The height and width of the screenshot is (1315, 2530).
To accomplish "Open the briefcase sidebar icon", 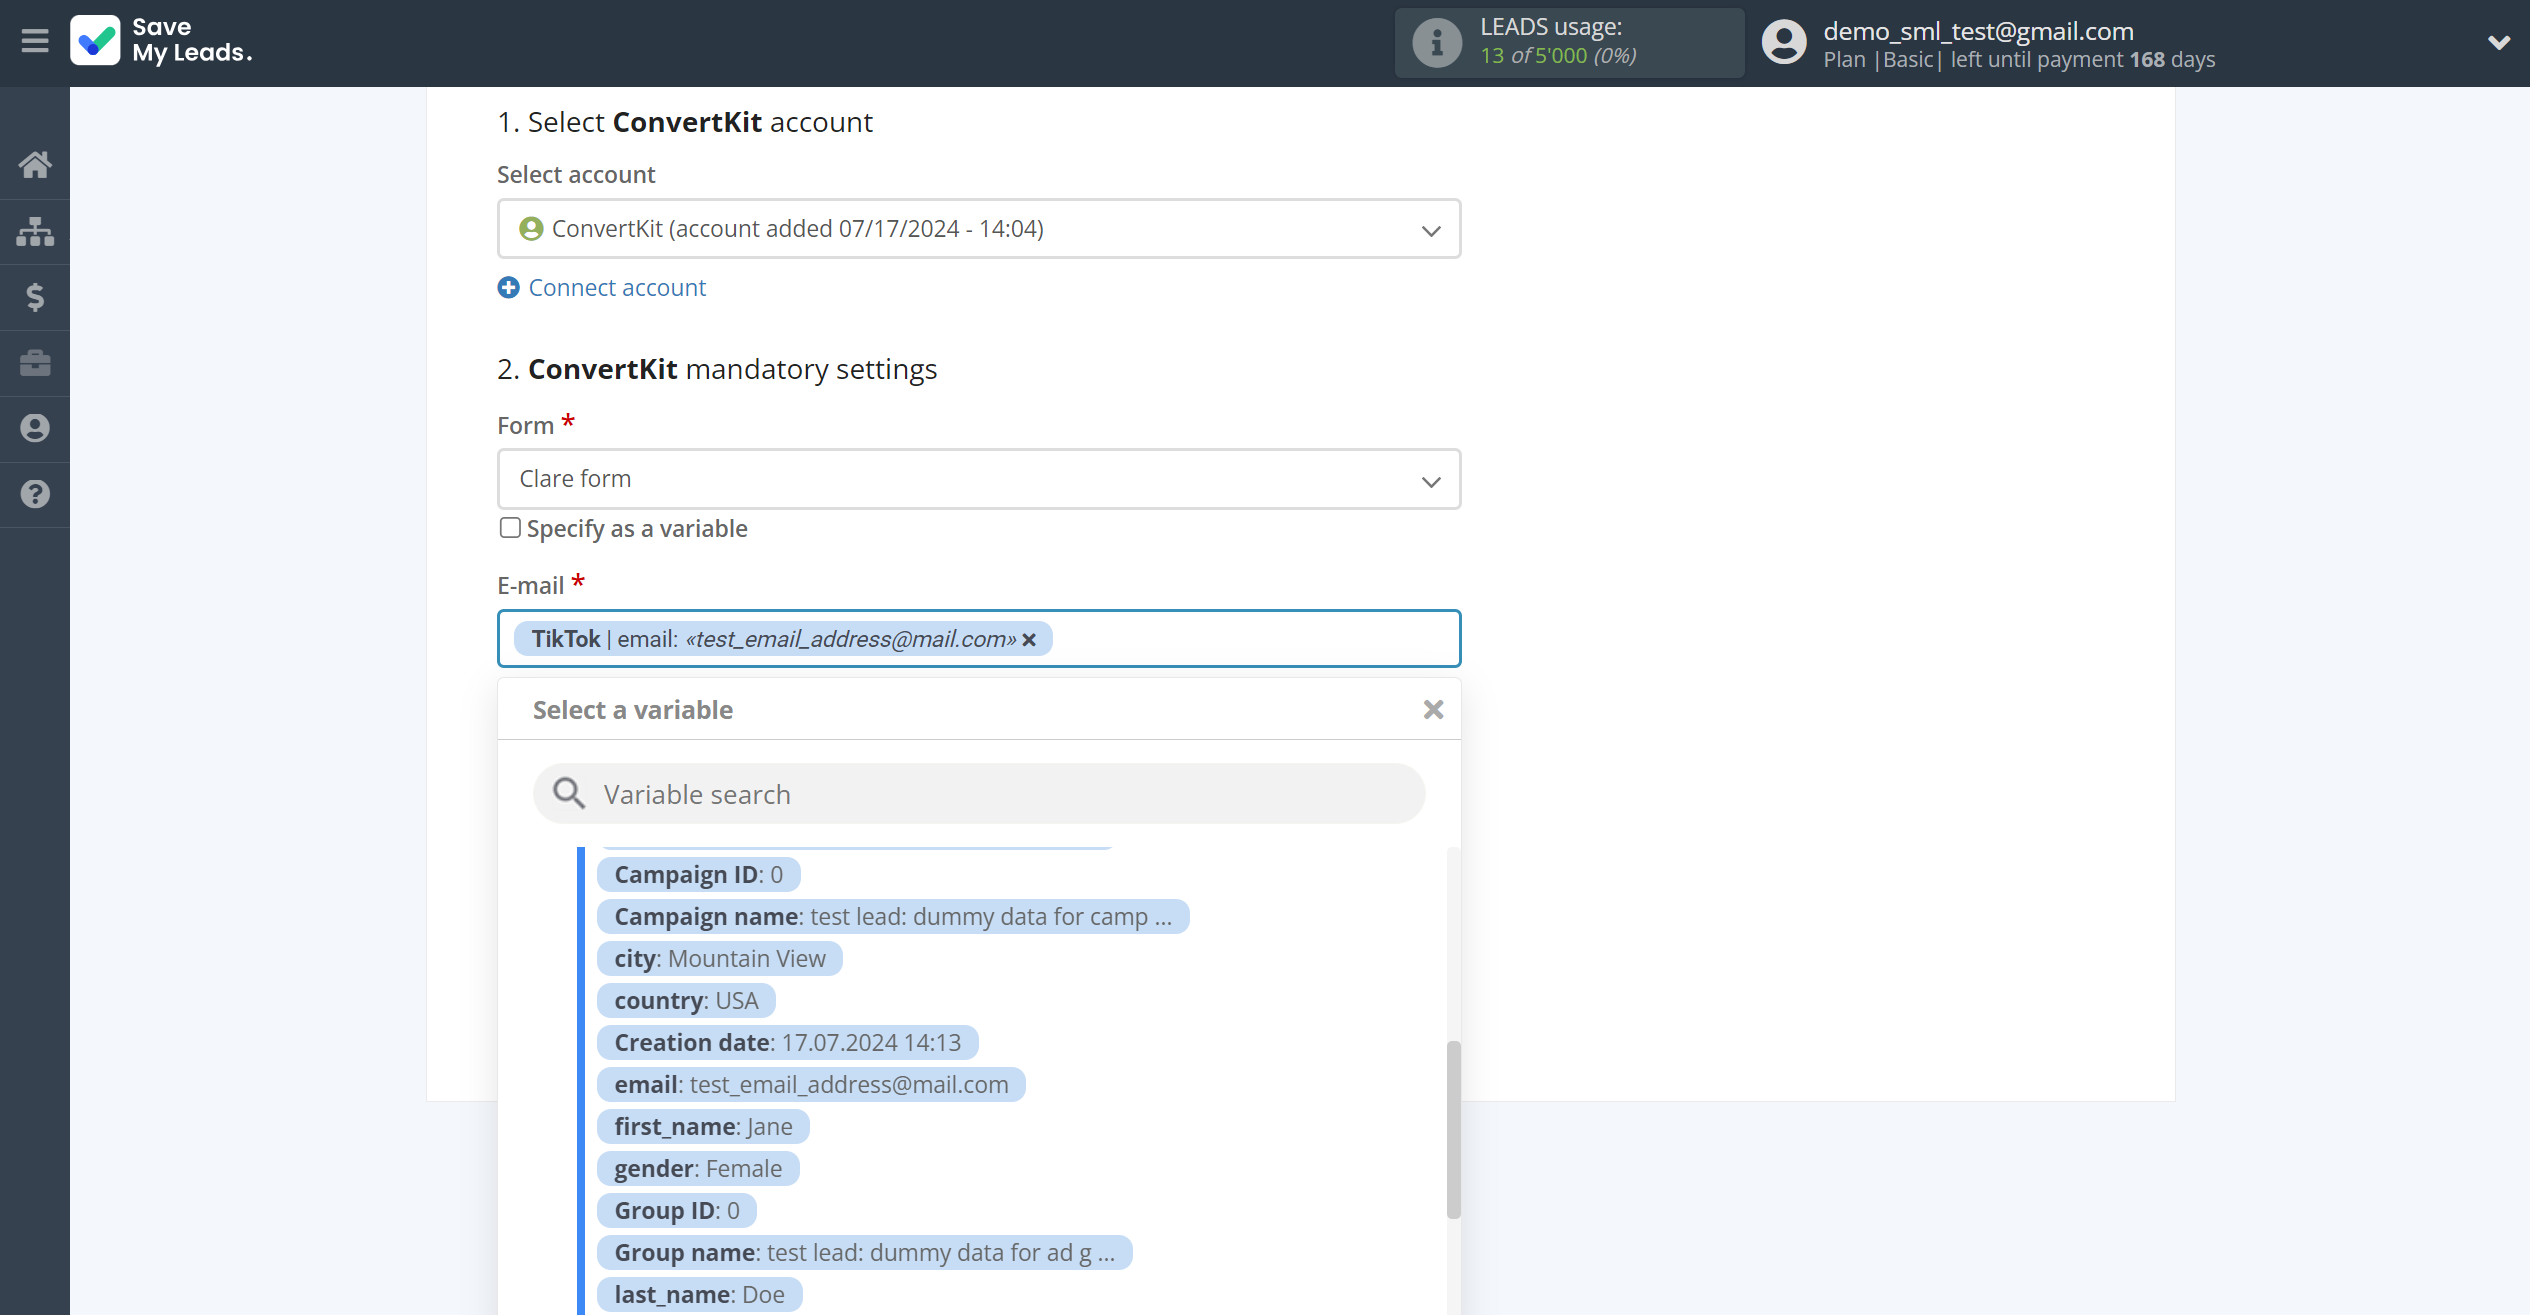I will coord(35,363).
